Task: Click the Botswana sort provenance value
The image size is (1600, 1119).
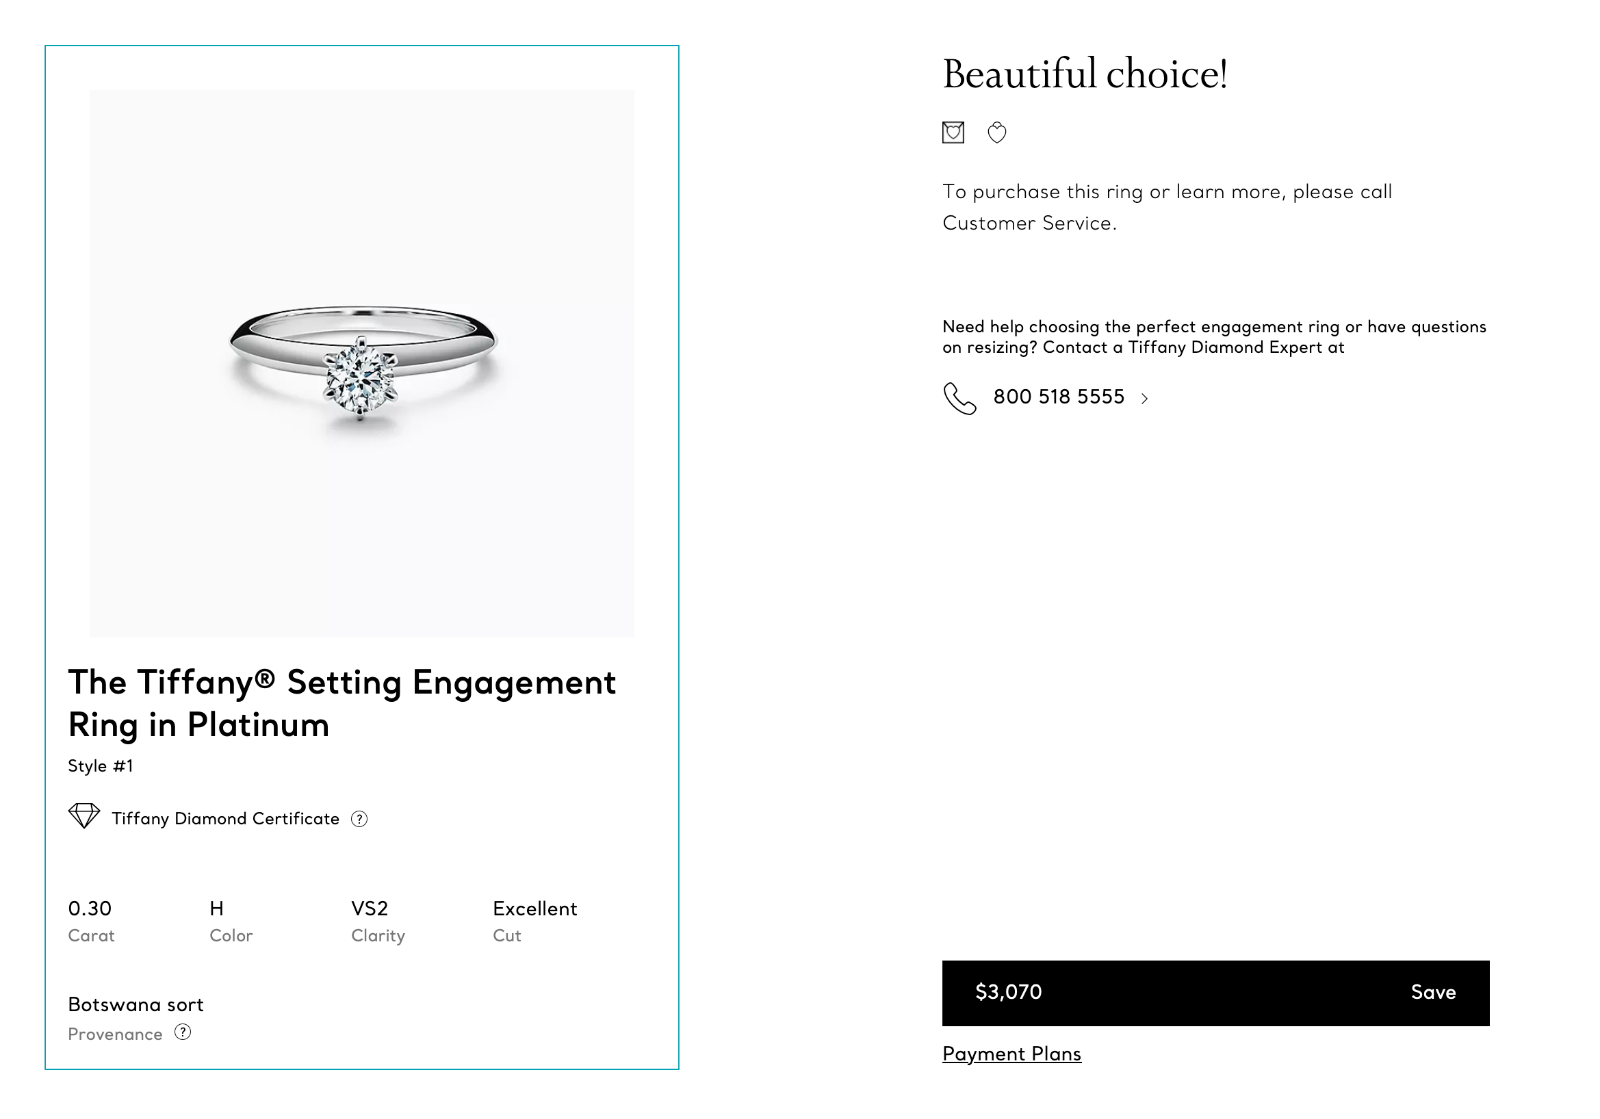Action: pos(136,1005)
